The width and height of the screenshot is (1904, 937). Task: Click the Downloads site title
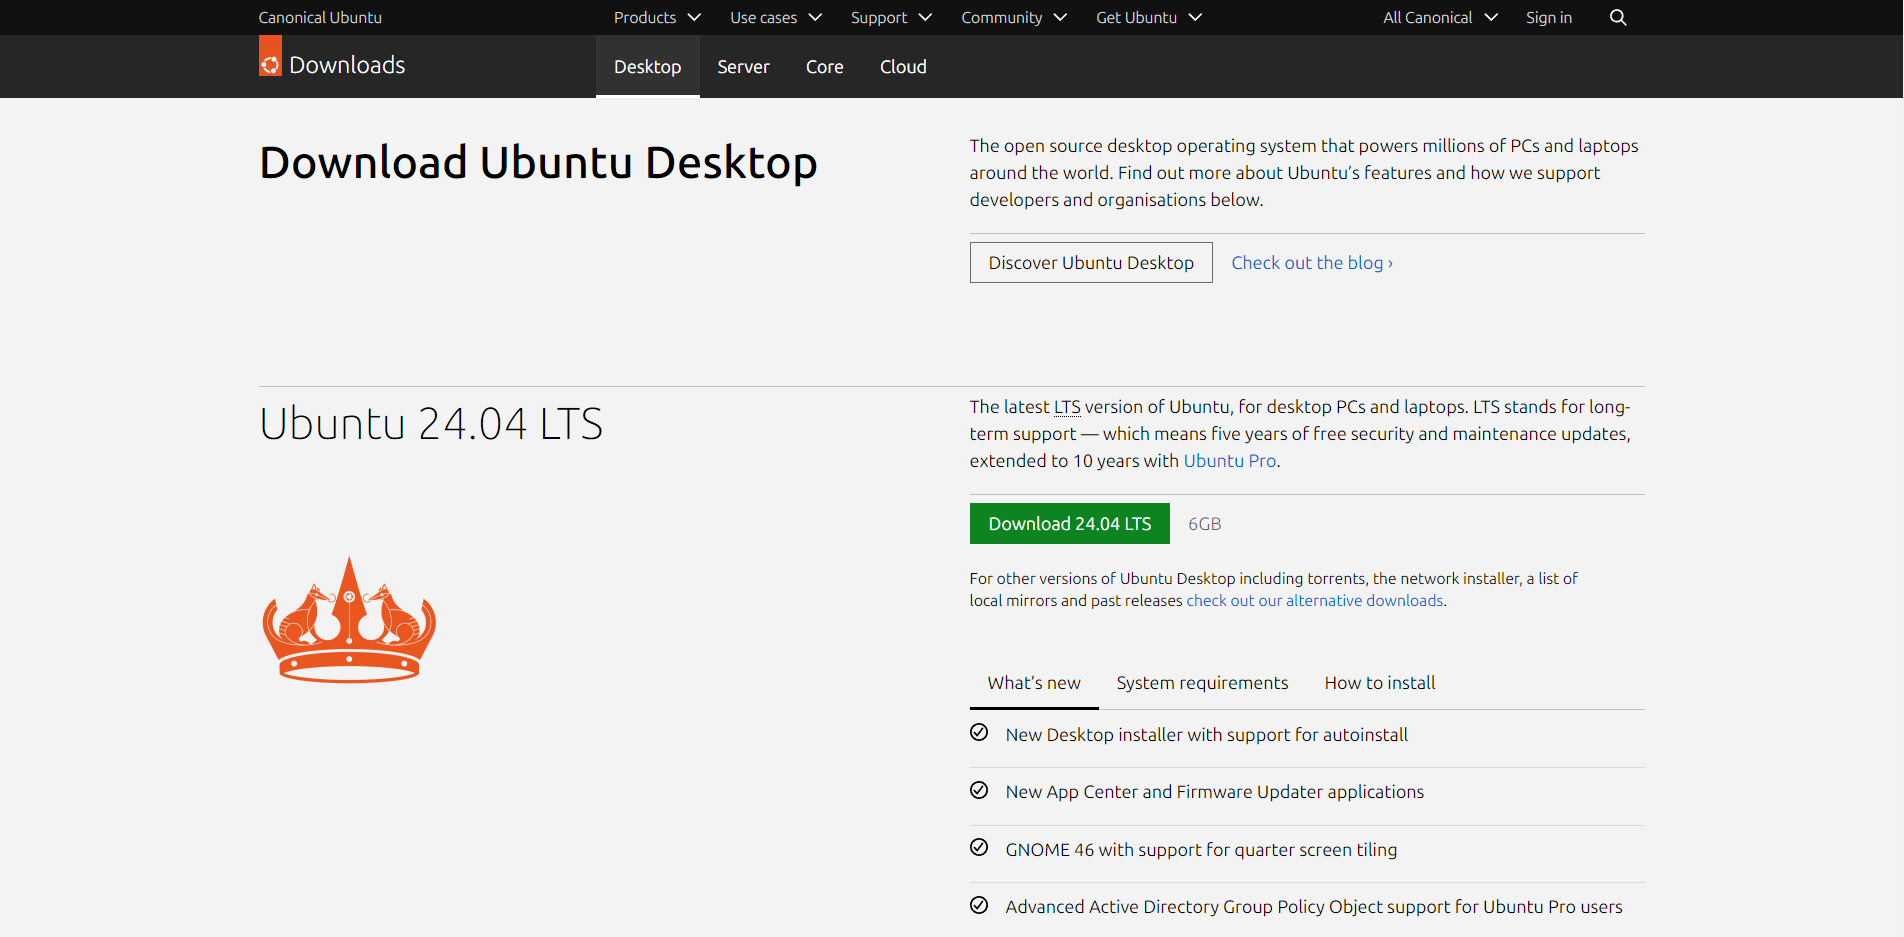pyautogui.click(x=347, y=65)
